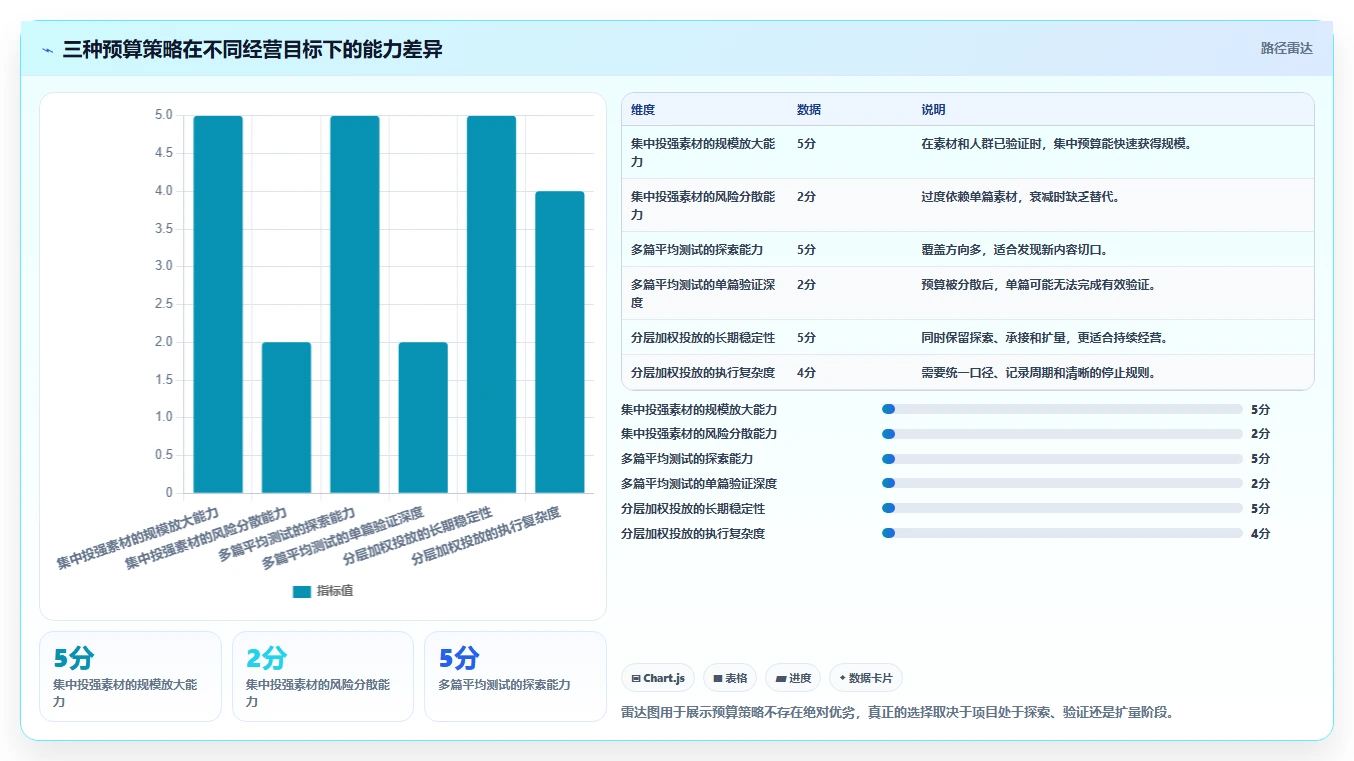The width and height of the screenshot is (1354, 761).
Task: Select table cell 多篇平均测试的单篇验证深度
Action: tap(704, 293)
